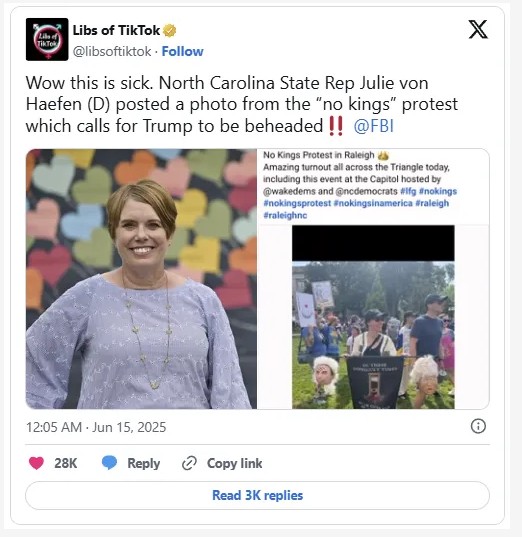Click the 28K likes count

65,463
